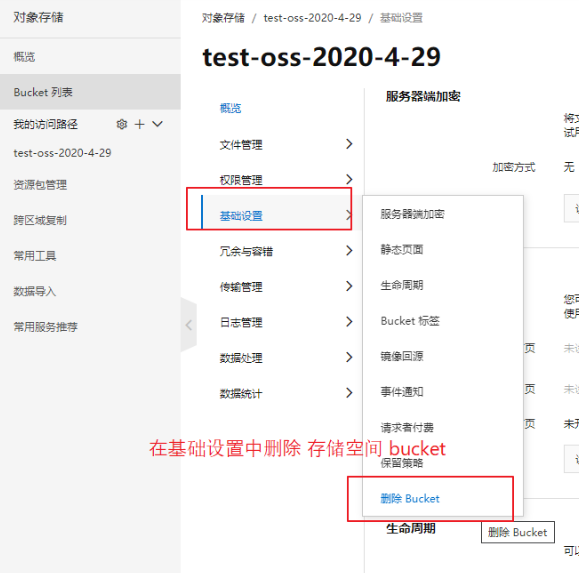
Task: Open 概览 in the left sidebar
Action: [x=24, y=57]
